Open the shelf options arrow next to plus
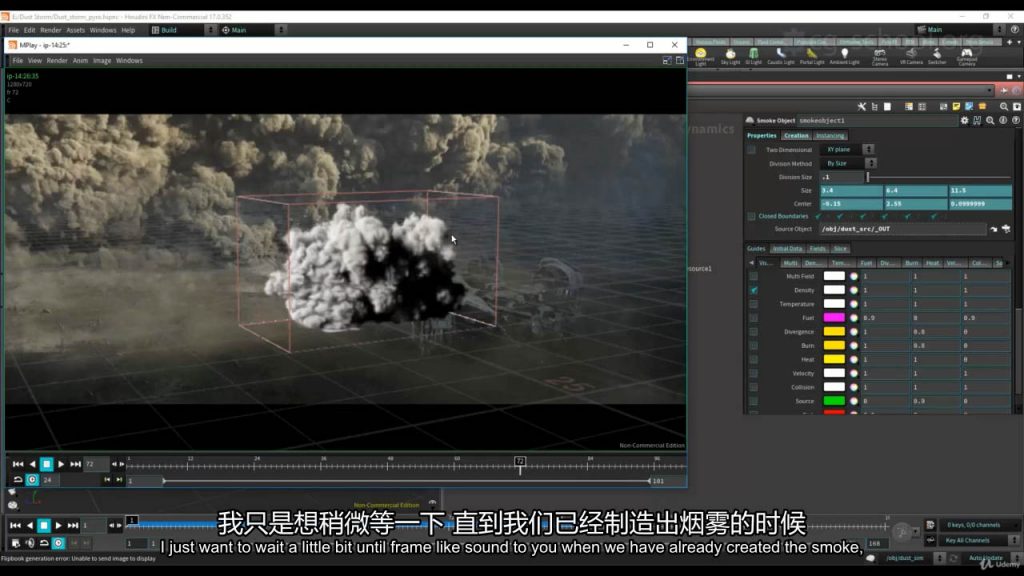The image size is (1024, 576). [1017, 42]
